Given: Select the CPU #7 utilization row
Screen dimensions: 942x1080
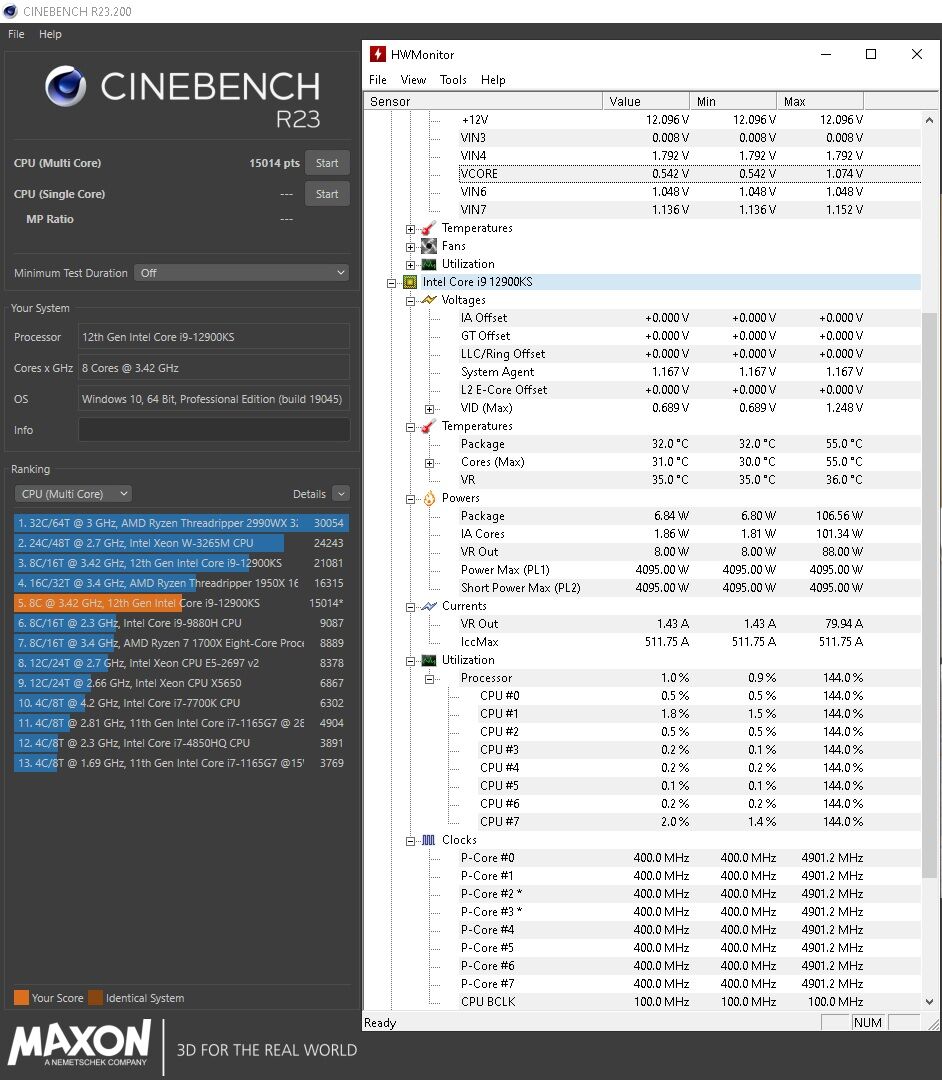Looking at the screenshot, I should coord(699,822).
